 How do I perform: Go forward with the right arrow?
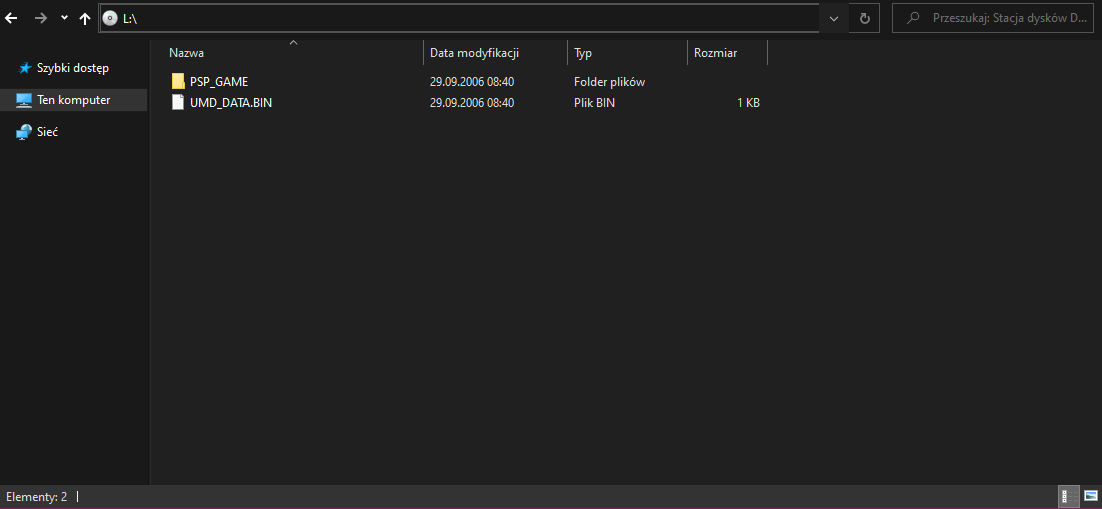(41, 19)
